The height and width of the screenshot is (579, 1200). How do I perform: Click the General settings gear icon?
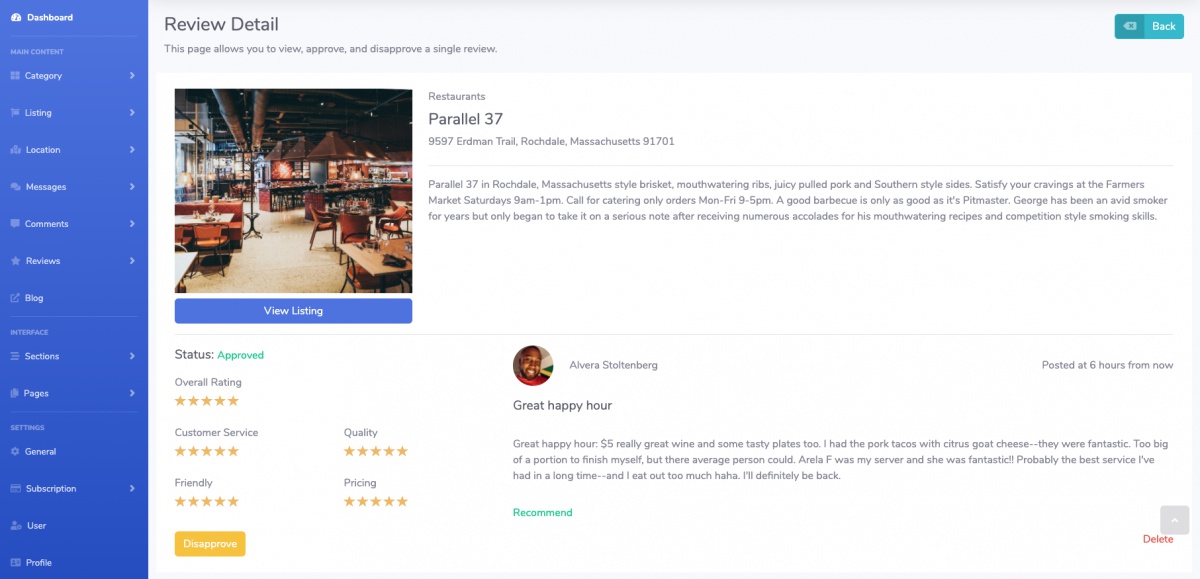(15, 452)
